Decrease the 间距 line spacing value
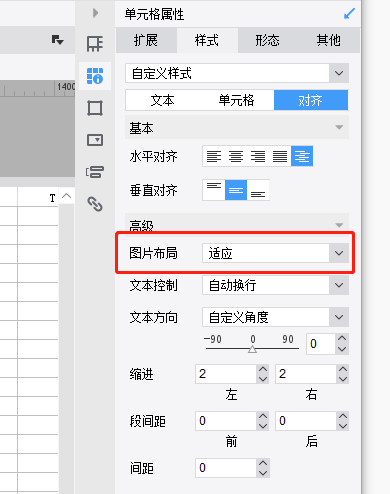390x494 pixels. point(263,473)
